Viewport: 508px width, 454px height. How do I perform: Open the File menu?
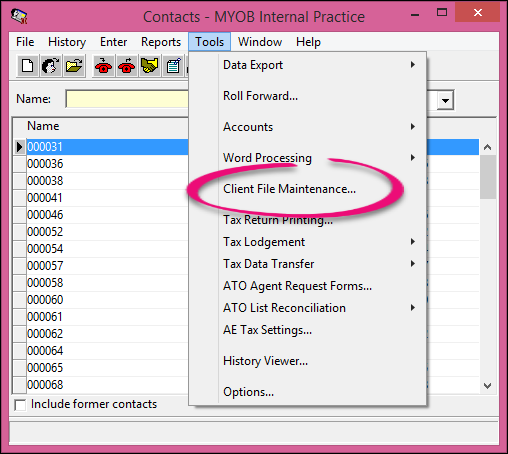(x=25, y=42)
